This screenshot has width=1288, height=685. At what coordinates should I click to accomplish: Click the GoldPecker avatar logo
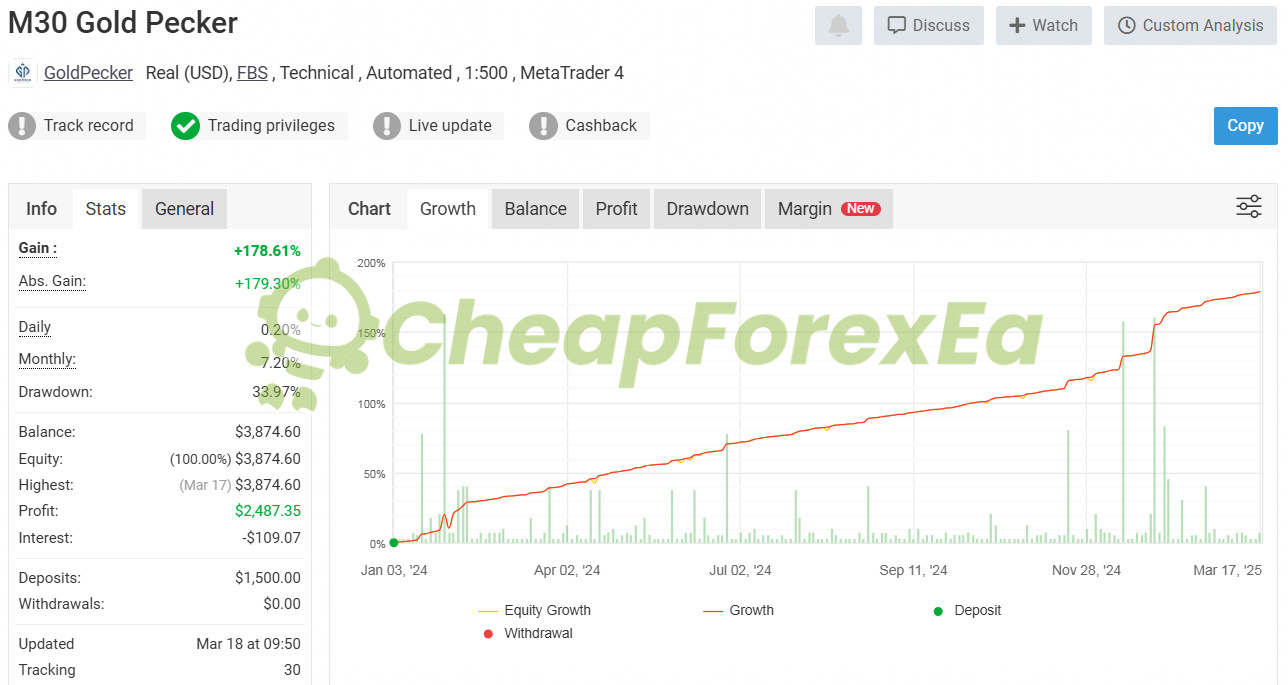pos(23,73)
